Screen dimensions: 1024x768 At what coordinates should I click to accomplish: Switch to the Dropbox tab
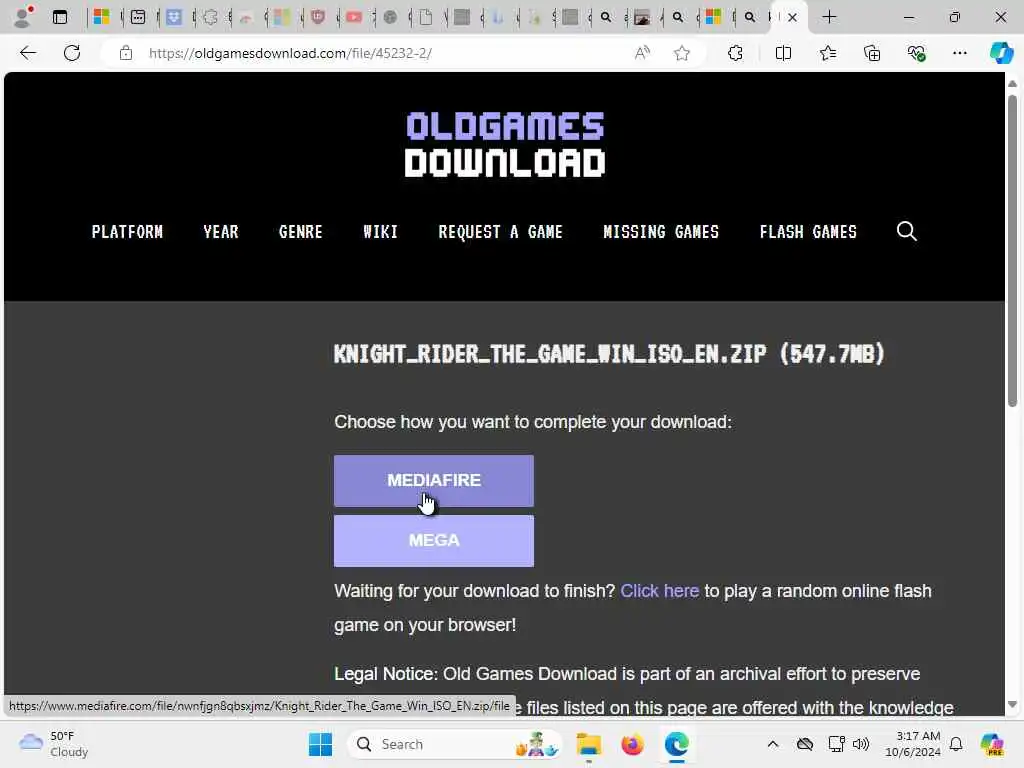tap(174, 18)
